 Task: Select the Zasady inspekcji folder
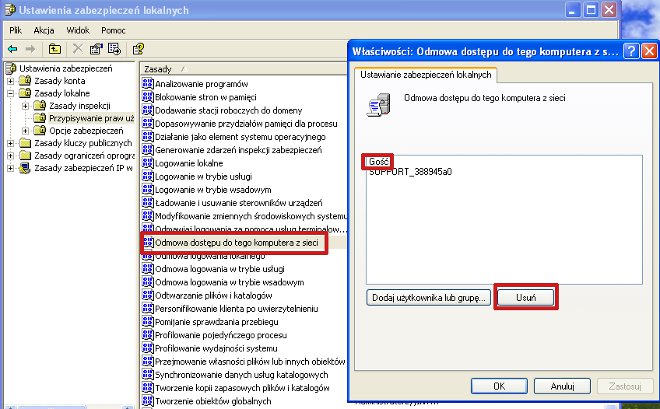79,105
